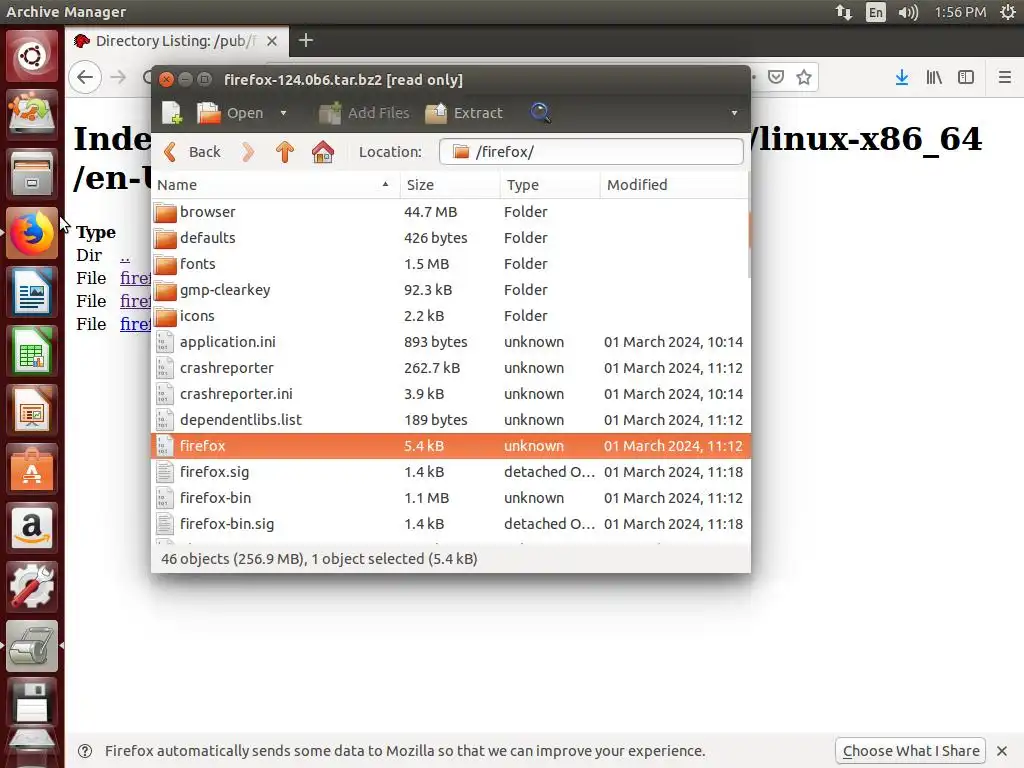Click the Archive Manager launcher icon
Screen dimensions: 1024x768
tap(32, 646)
